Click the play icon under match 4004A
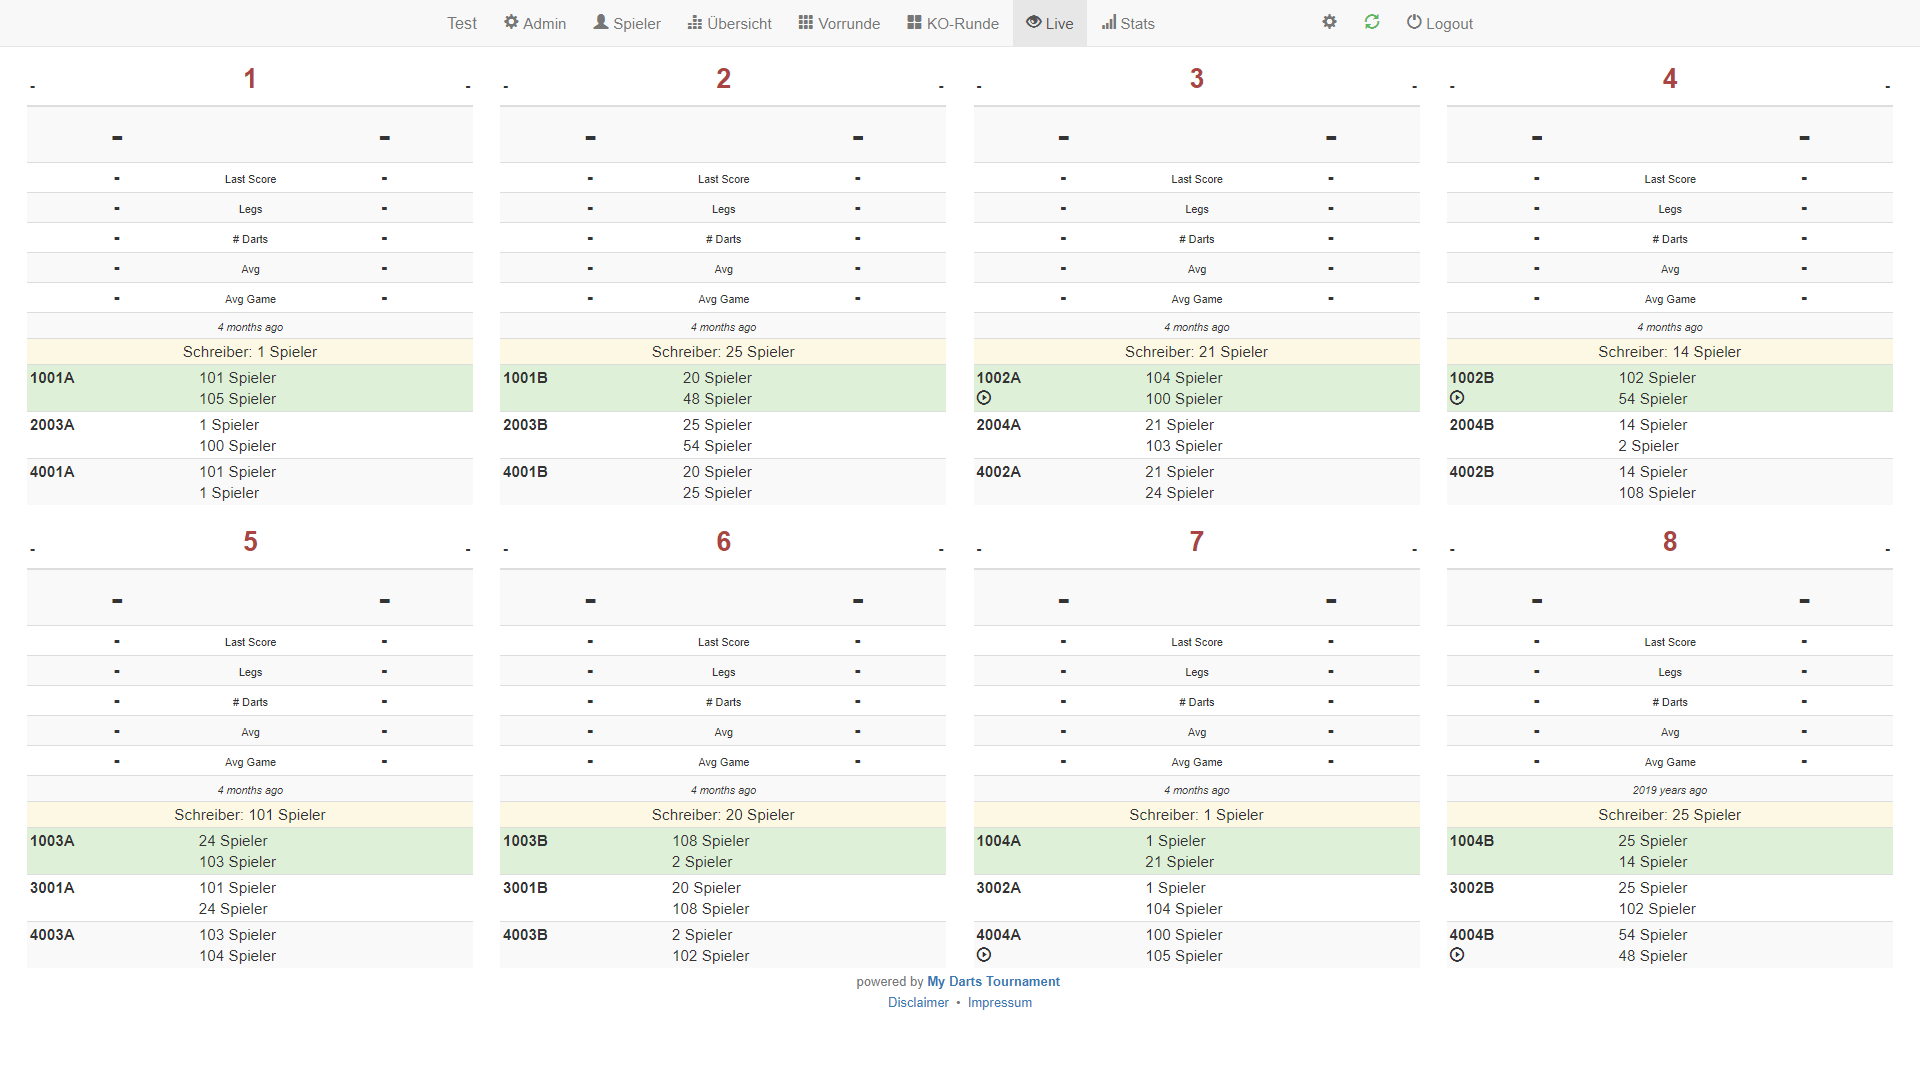 click(984, 955)
